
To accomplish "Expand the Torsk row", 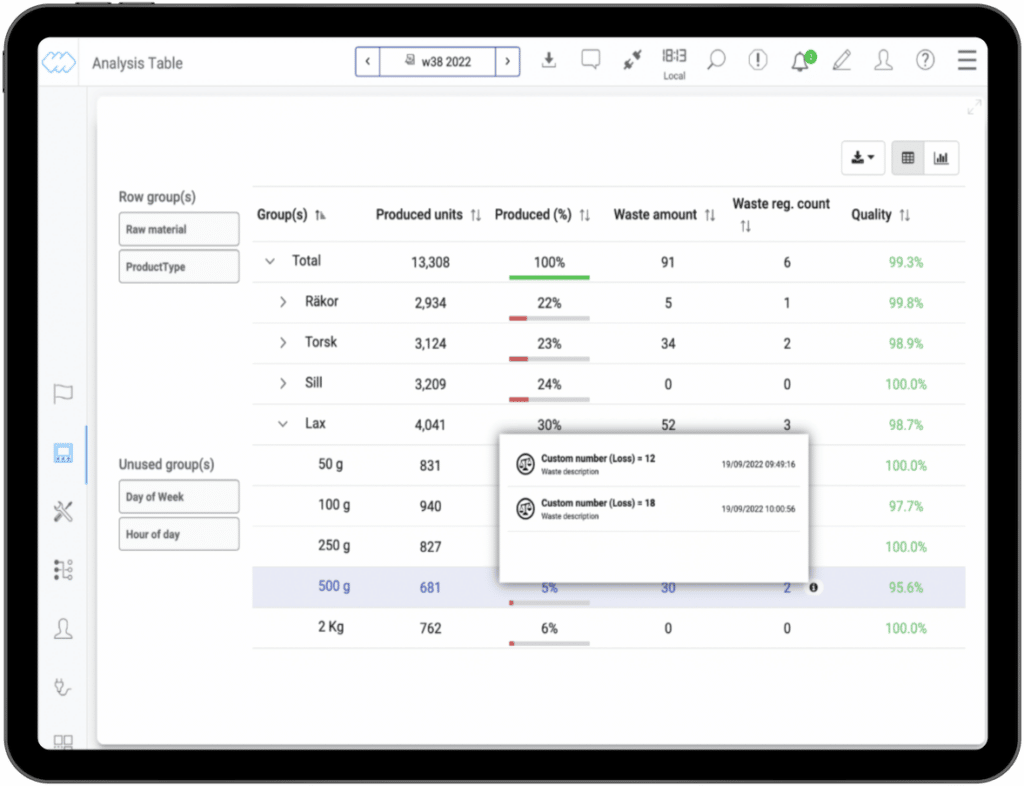I will (x=282, y=342).
